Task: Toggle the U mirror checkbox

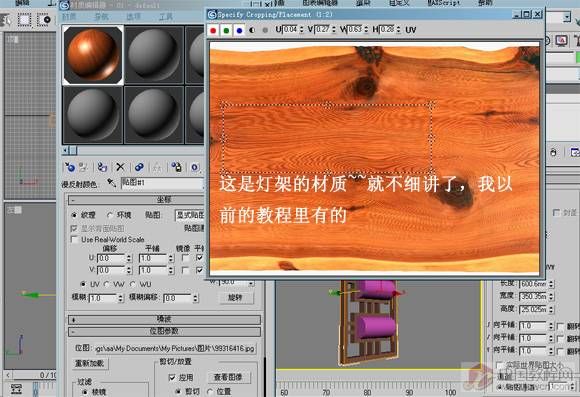Action: 186,258
